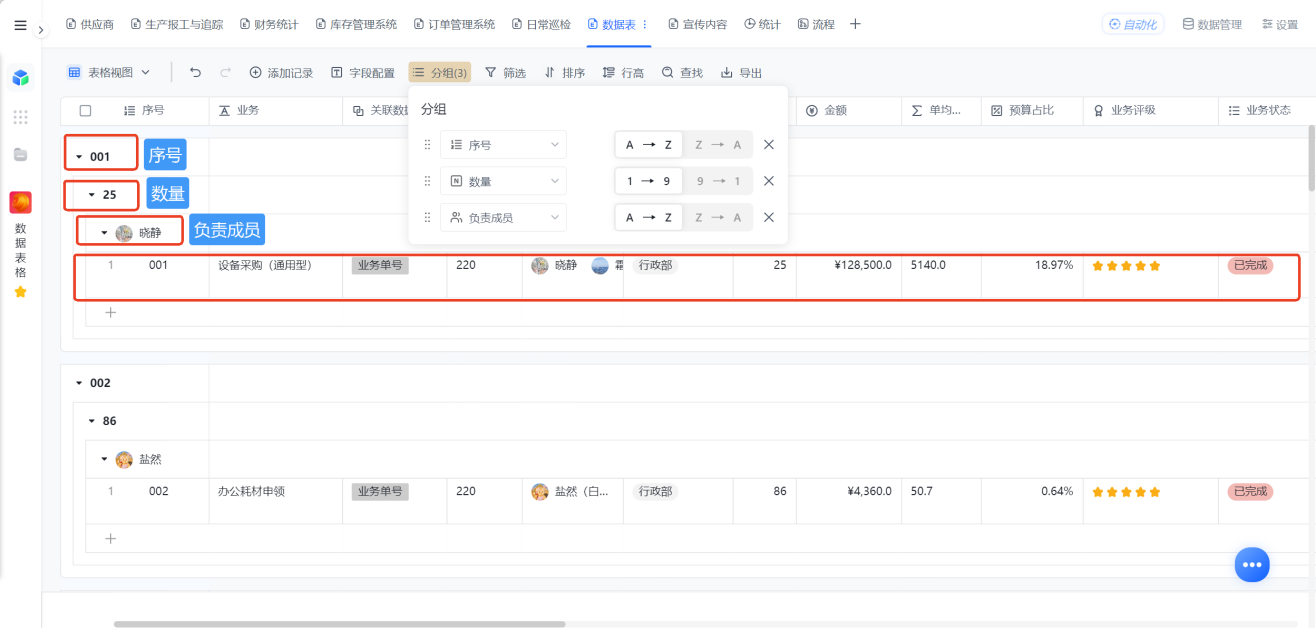This screenshot has width=1316, height=628.
Task: Click 业务单号 tag in 办公耗材申领 row
Action: pos(380,491)
